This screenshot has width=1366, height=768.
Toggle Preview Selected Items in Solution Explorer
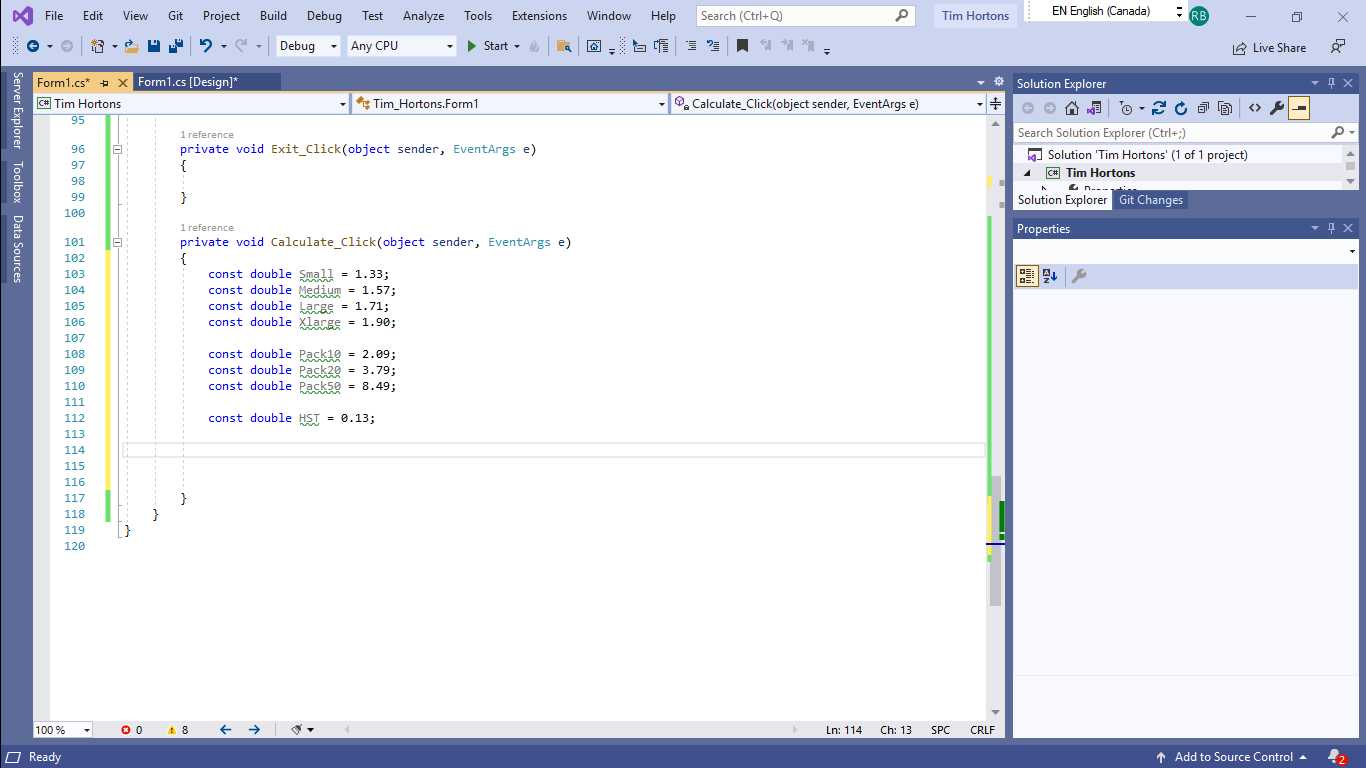(1299, 108)
